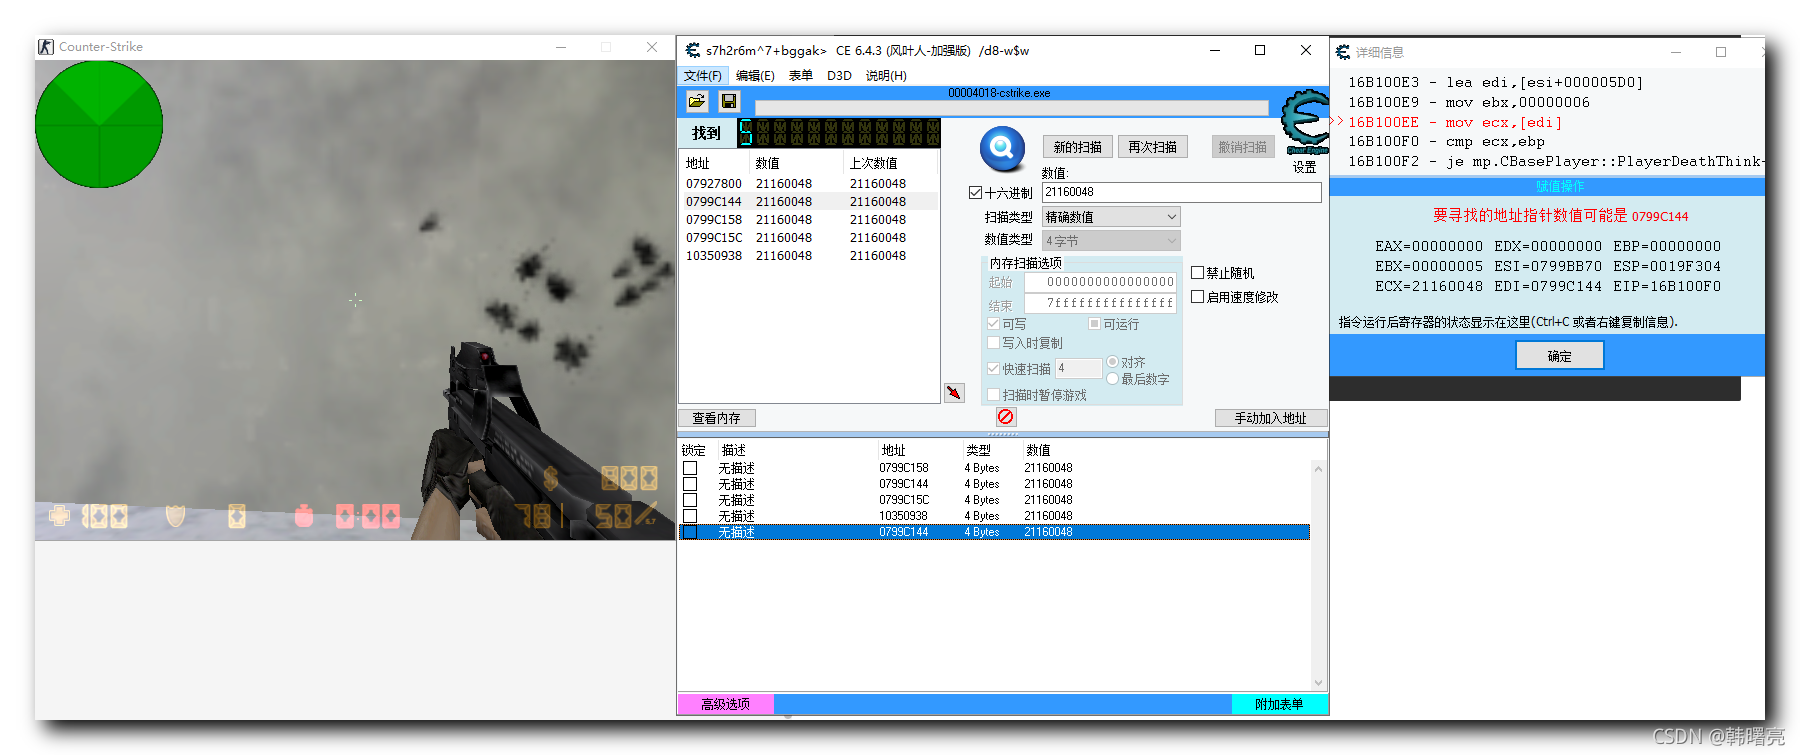Click red arrow add-to-address-list icon
The image size is (1800, 755).
point(954,393)
